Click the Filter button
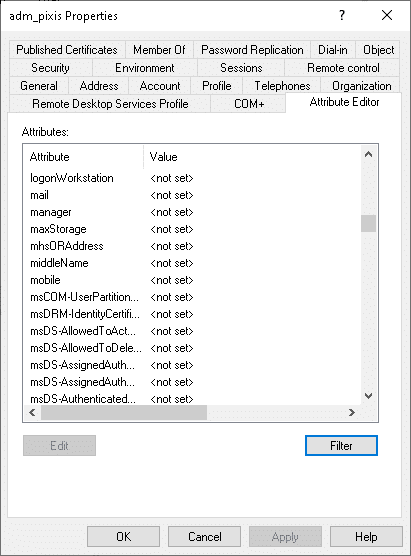This screenshot has height=556, width=411. click(341, 445)
